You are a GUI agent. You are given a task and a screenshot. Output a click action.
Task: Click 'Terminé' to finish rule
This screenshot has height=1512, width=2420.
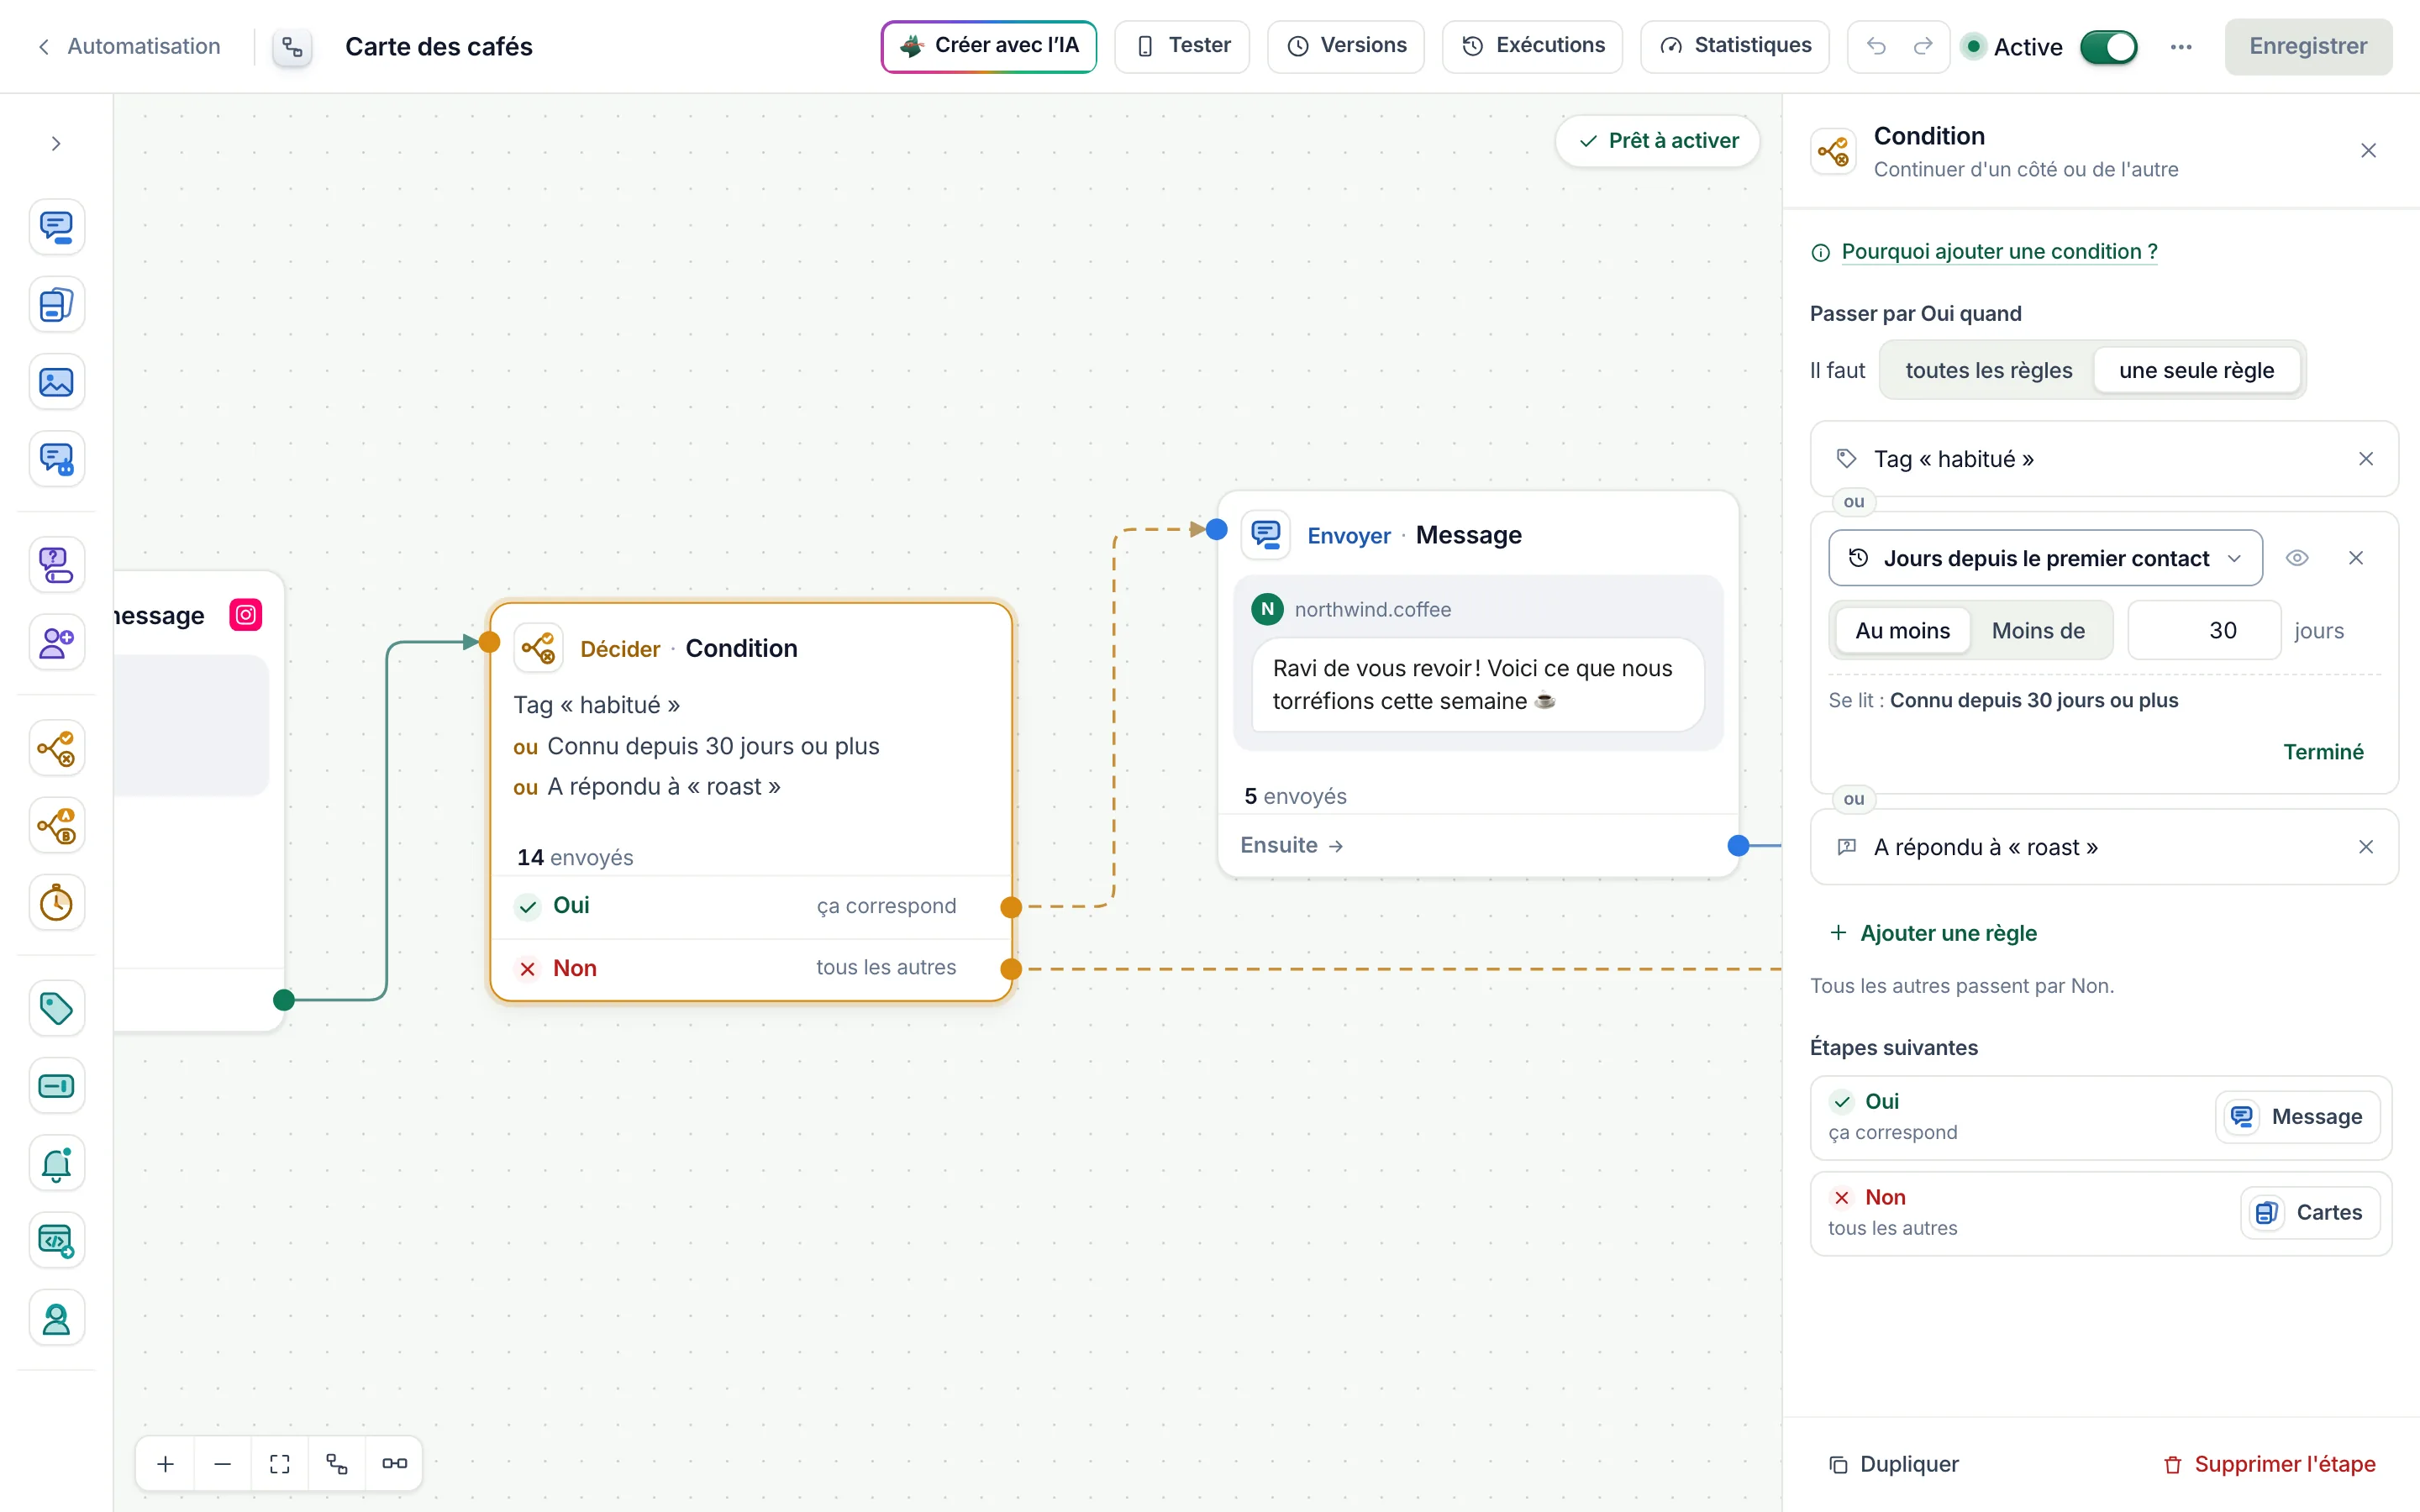[2323, 752]
